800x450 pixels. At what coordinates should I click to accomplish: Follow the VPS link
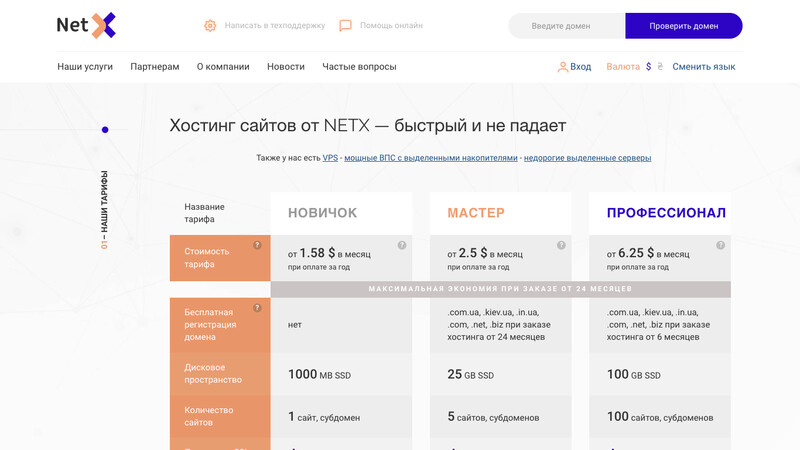[x=330, y=158]
